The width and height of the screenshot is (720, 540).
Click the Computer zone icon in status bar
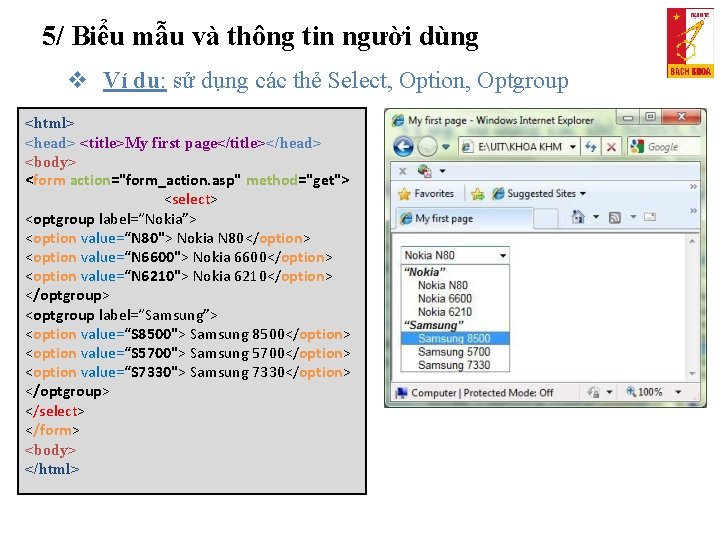[x=402, y=393]
